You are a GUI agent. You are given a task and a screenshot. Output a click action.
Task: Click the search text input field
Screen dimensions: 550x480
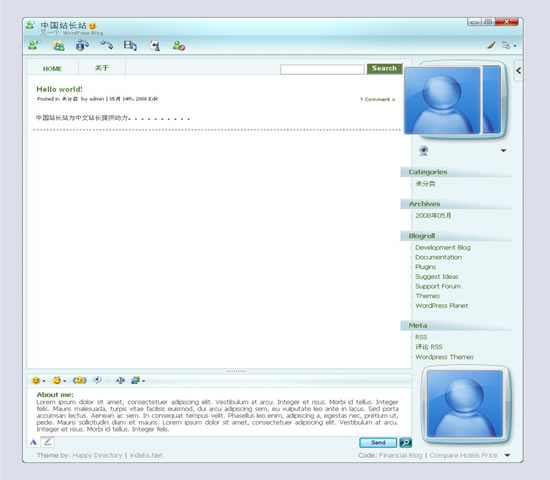coord(322,69)
